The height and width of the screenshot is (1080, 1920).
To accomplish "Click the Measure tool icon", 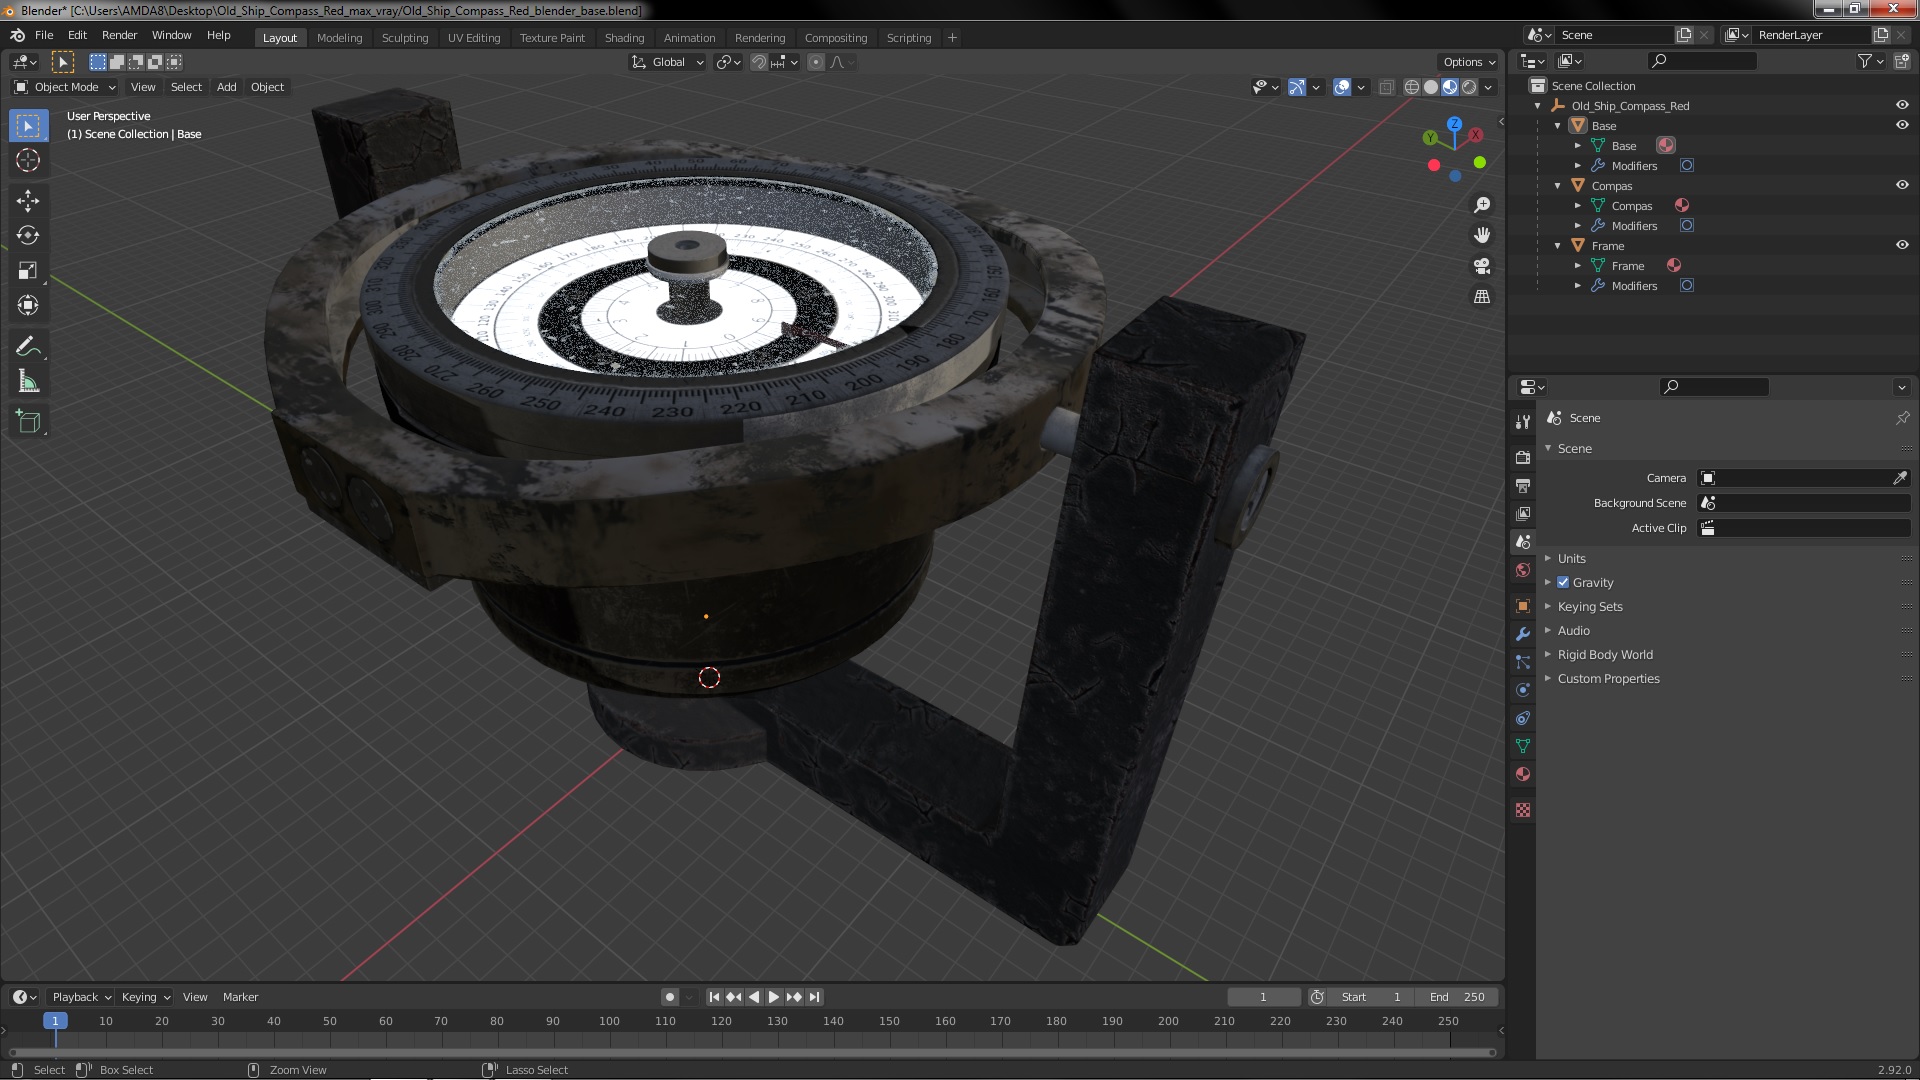I will (29, 381).
